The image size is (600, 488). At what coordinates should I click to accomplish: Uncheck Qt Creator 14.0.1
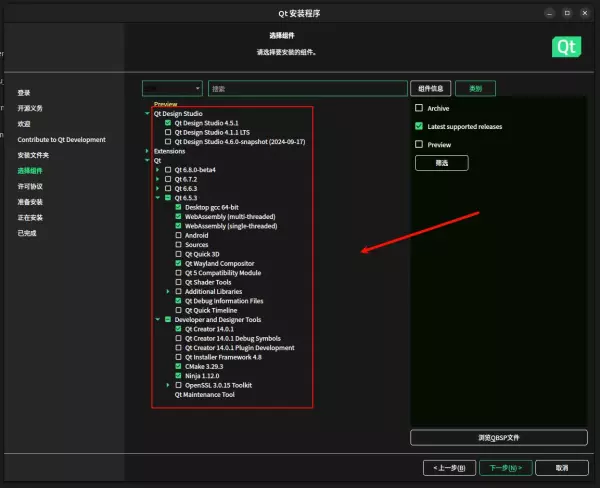[178, 329]
